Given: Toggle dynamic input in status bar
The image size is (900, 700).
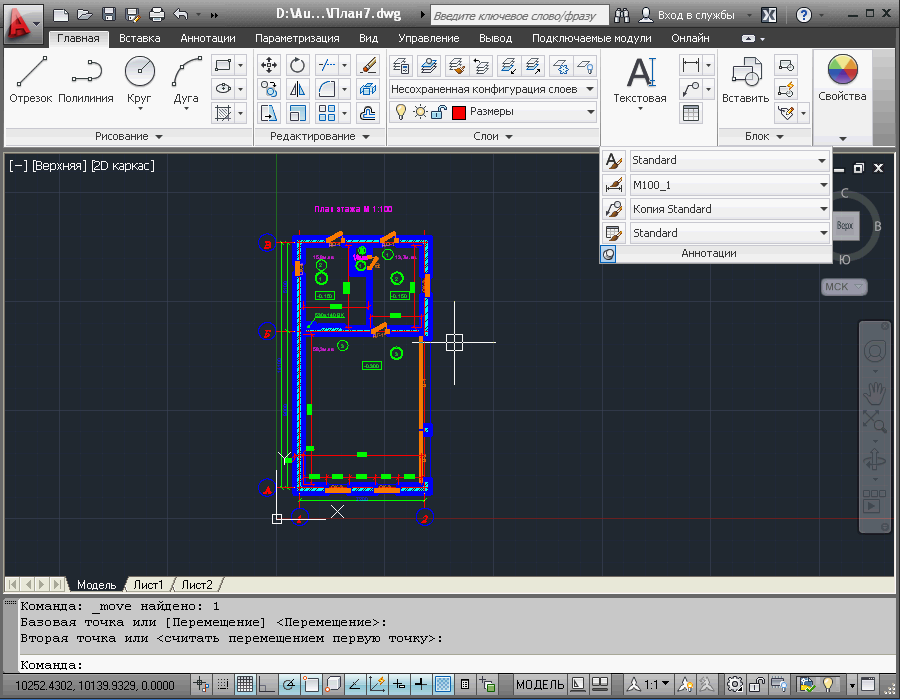Looking at the screenshot, I should click(399, 684).
